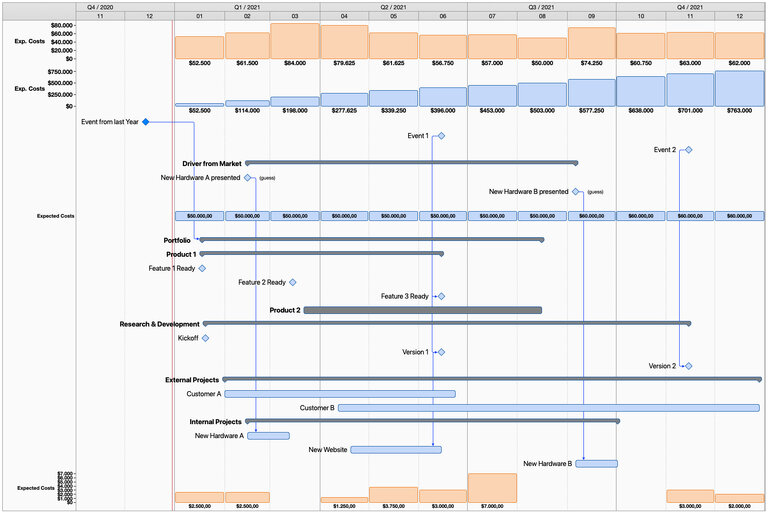This screenshot has width=768, height=513.
Task: Select the New Website task bar
Action: [396, 450]
